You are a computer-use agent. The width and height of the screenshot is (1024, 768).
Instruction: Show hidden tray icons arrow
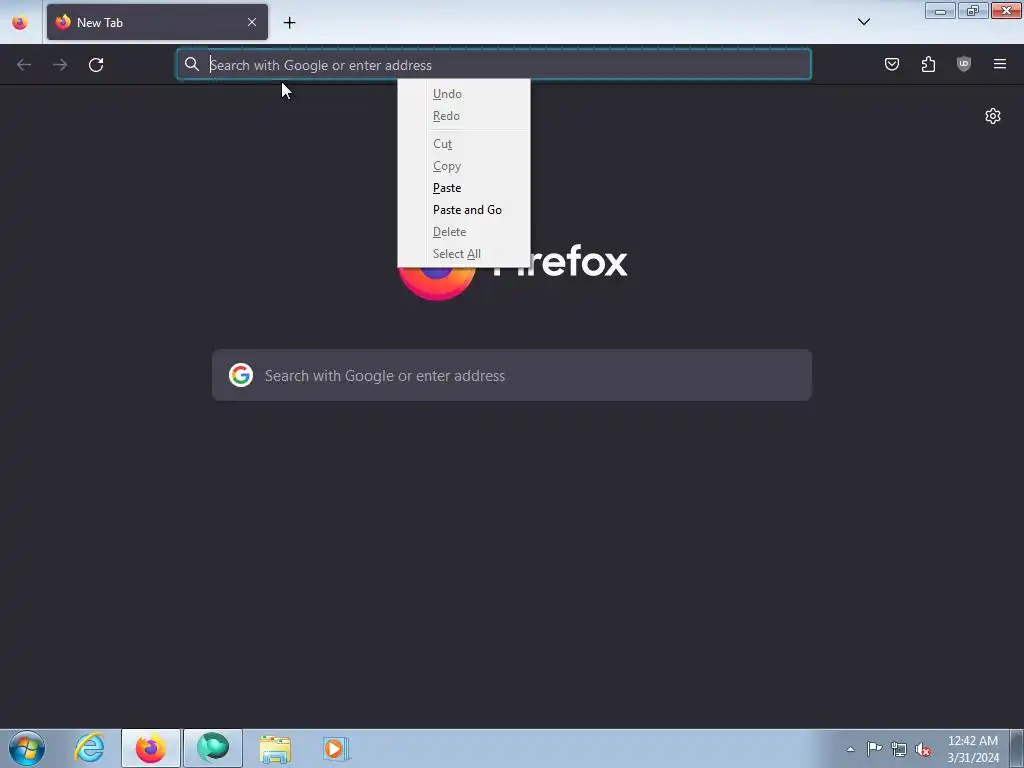(850, 749)
